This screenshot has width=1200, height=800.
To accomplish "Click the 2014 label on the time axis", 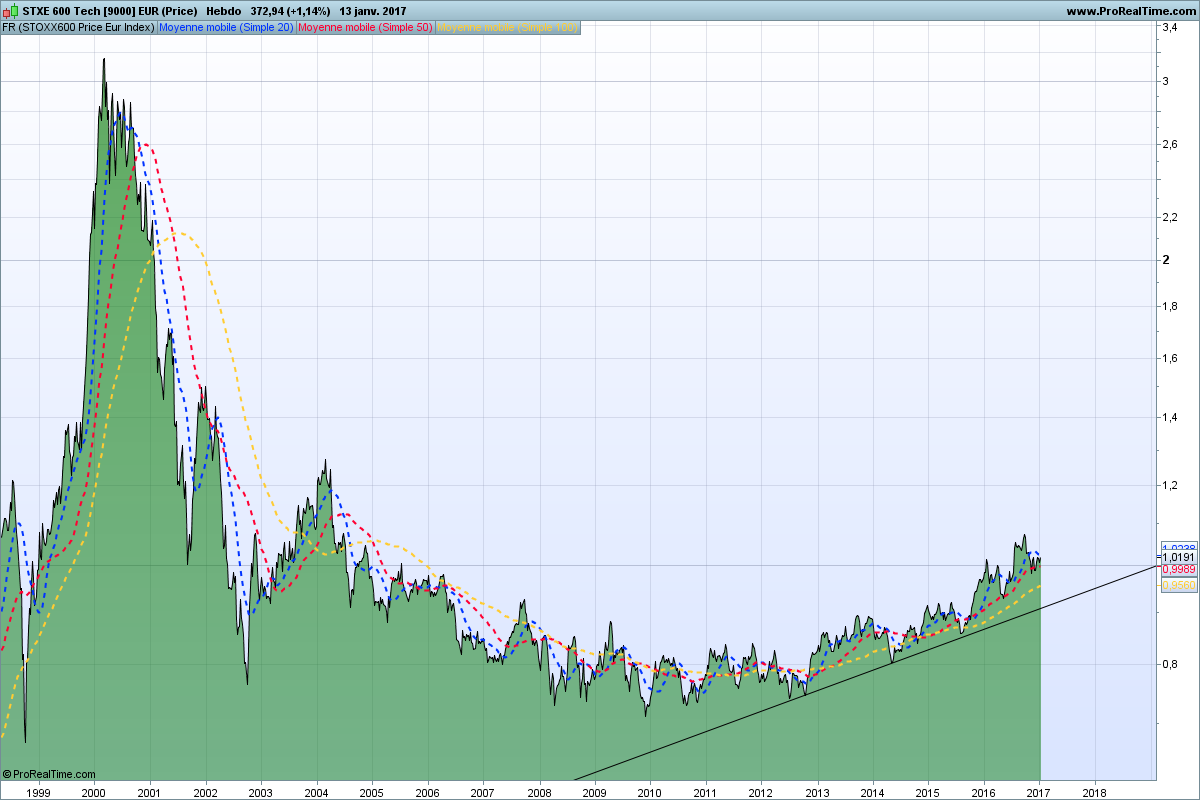I will click(x=873, y=791).
